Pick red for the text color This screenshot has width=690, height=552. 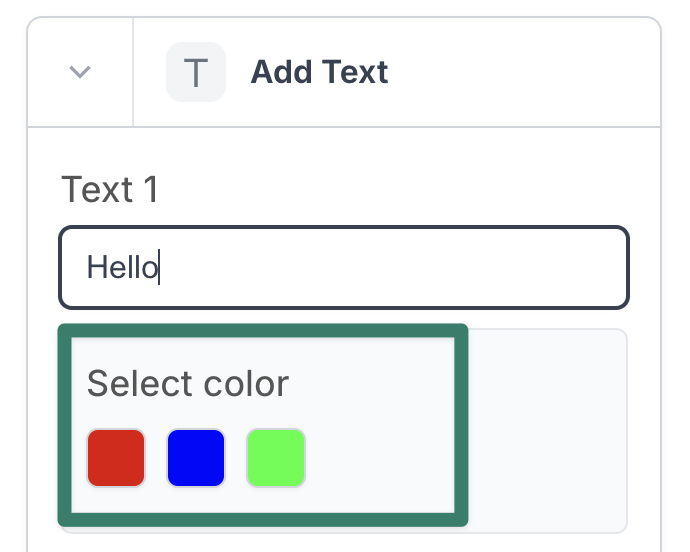click(x=116, y=457)
